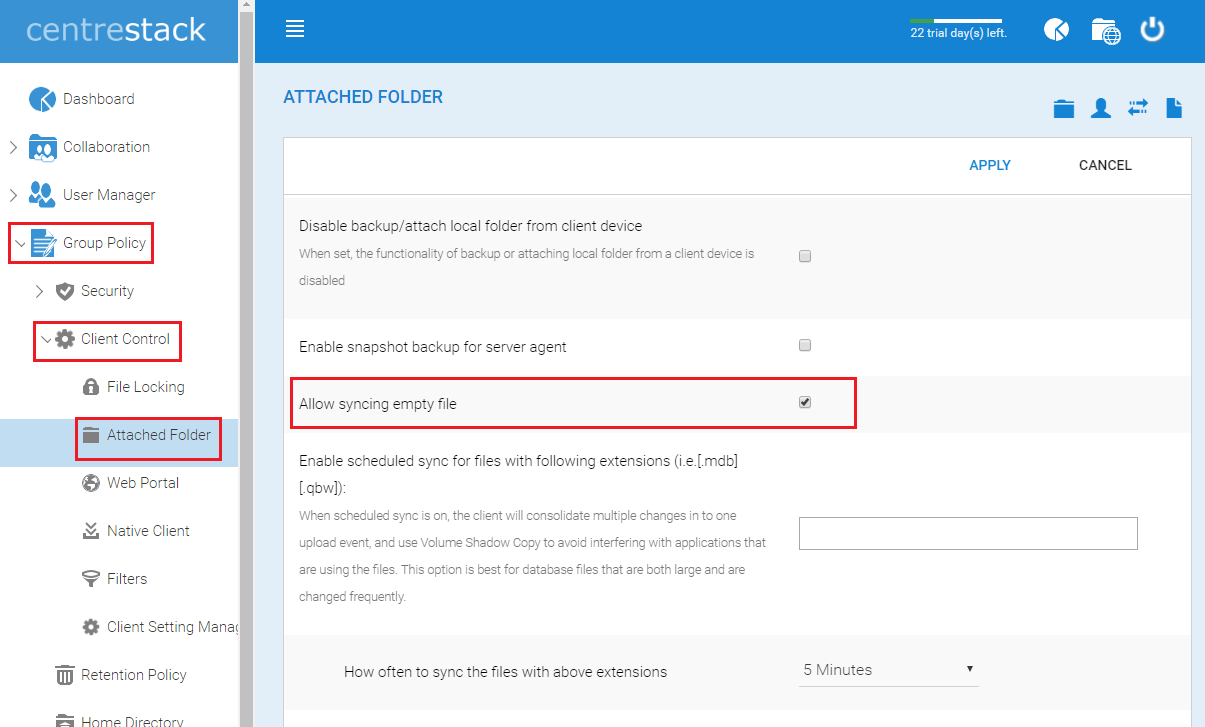Click the centrestack logo

point(116,30)
